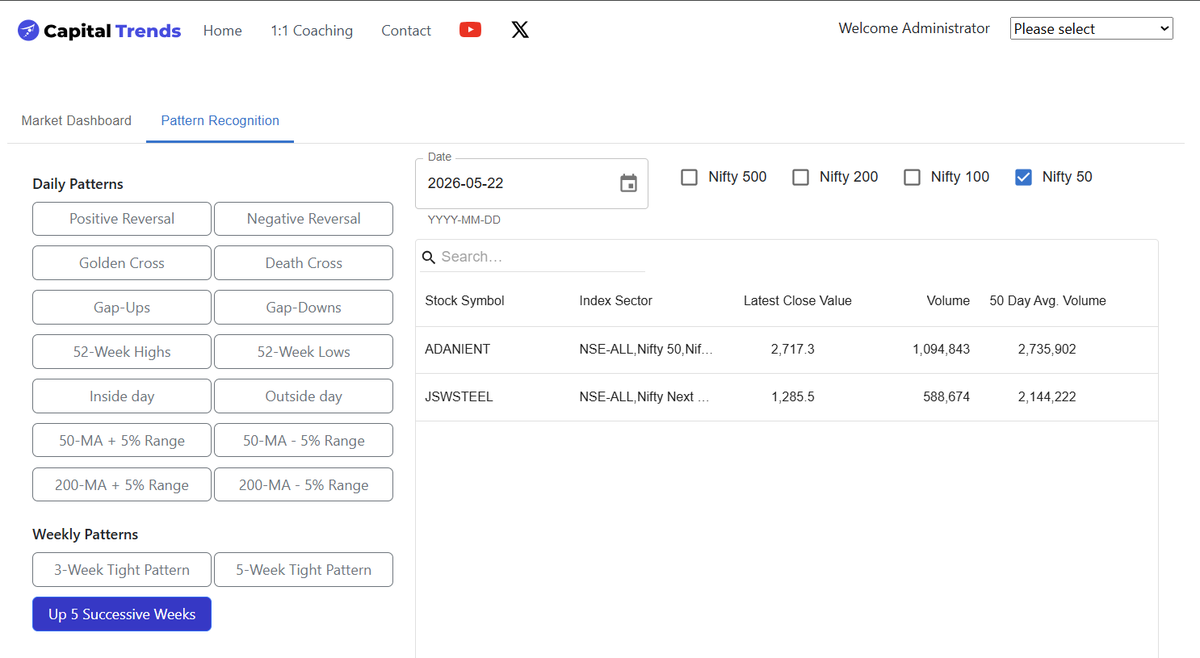Click the Up 5 Successive Weeks button
The image size is (1200, 658).
[x=122, y=614]
